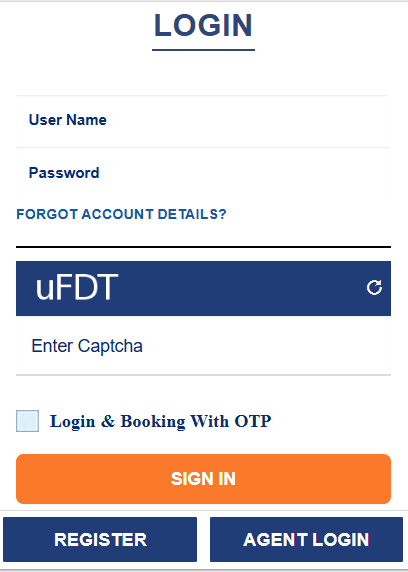Click the User Name placeholder text
The image size is (408, 572).
(68, 120)
